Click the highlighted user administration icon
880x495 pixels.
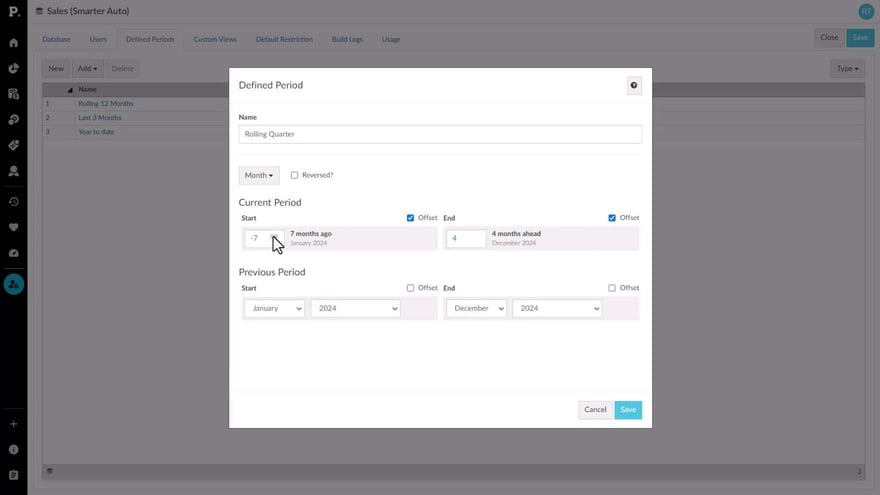13,285
